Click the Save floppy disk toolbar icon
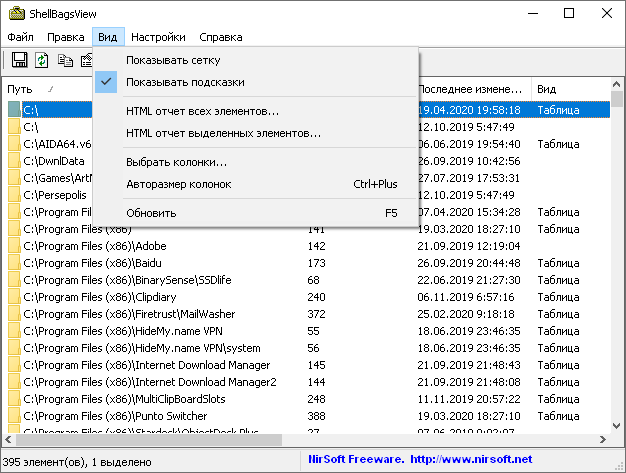The width and height of the screenshot is (626, 473). click(x=19, y=60)
